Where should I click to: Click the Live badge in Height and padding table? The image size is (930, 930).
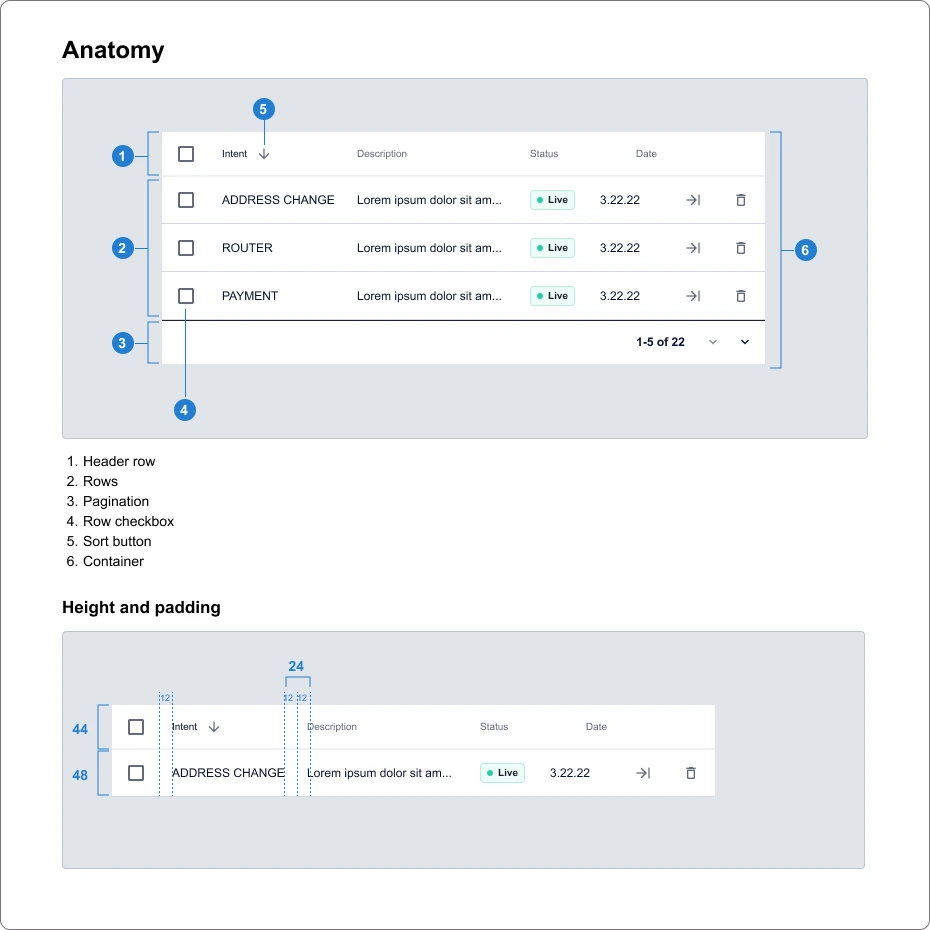pos(502,773)
